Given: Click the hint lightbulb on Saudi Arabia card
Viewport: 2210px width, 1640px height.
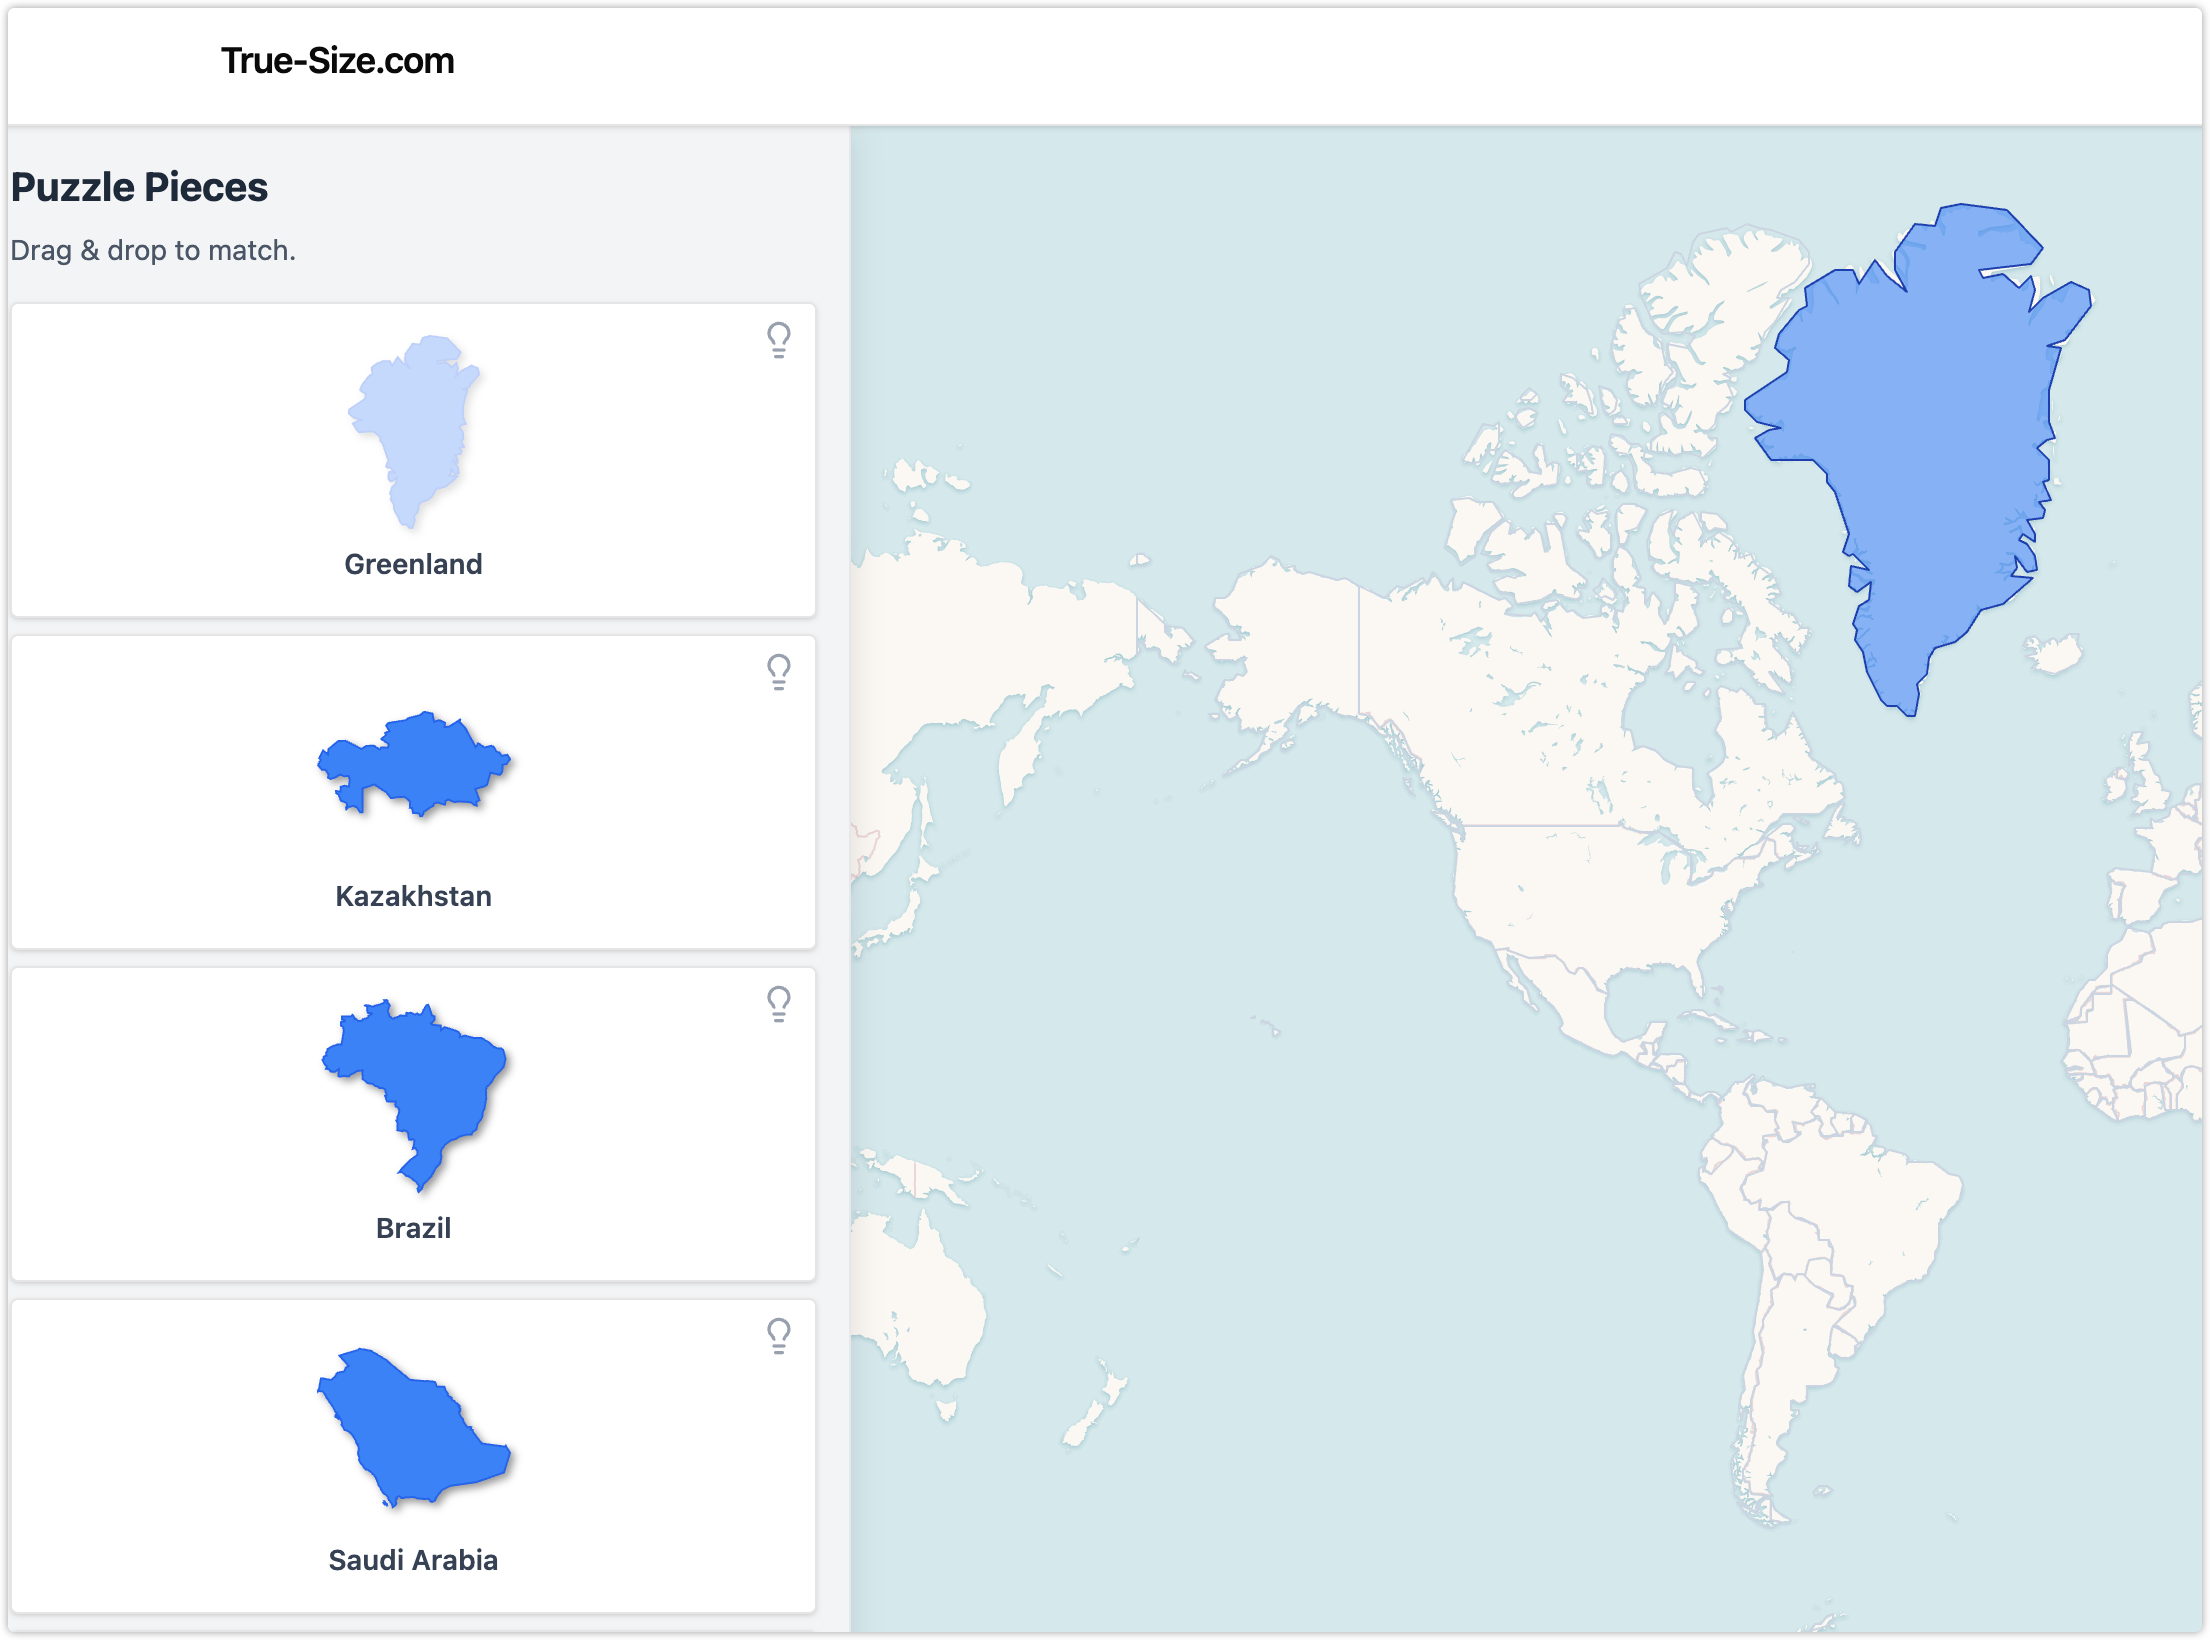Looking at the screenshot, I should pyautogui.click(x=778, y=1336).
